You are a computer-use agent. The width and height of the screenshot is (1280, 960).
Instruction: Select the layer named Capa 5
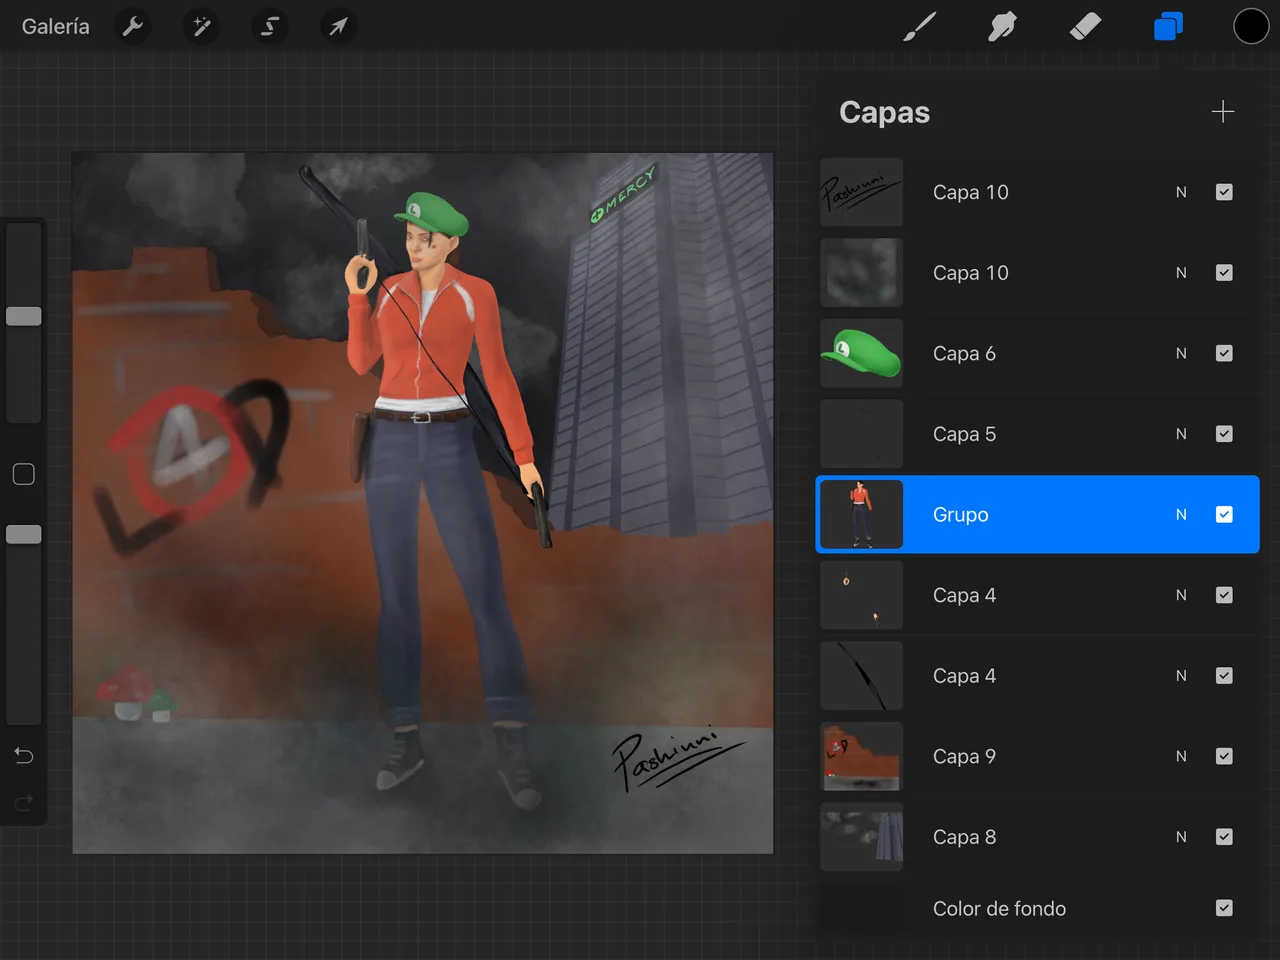(x=964, y=434)
